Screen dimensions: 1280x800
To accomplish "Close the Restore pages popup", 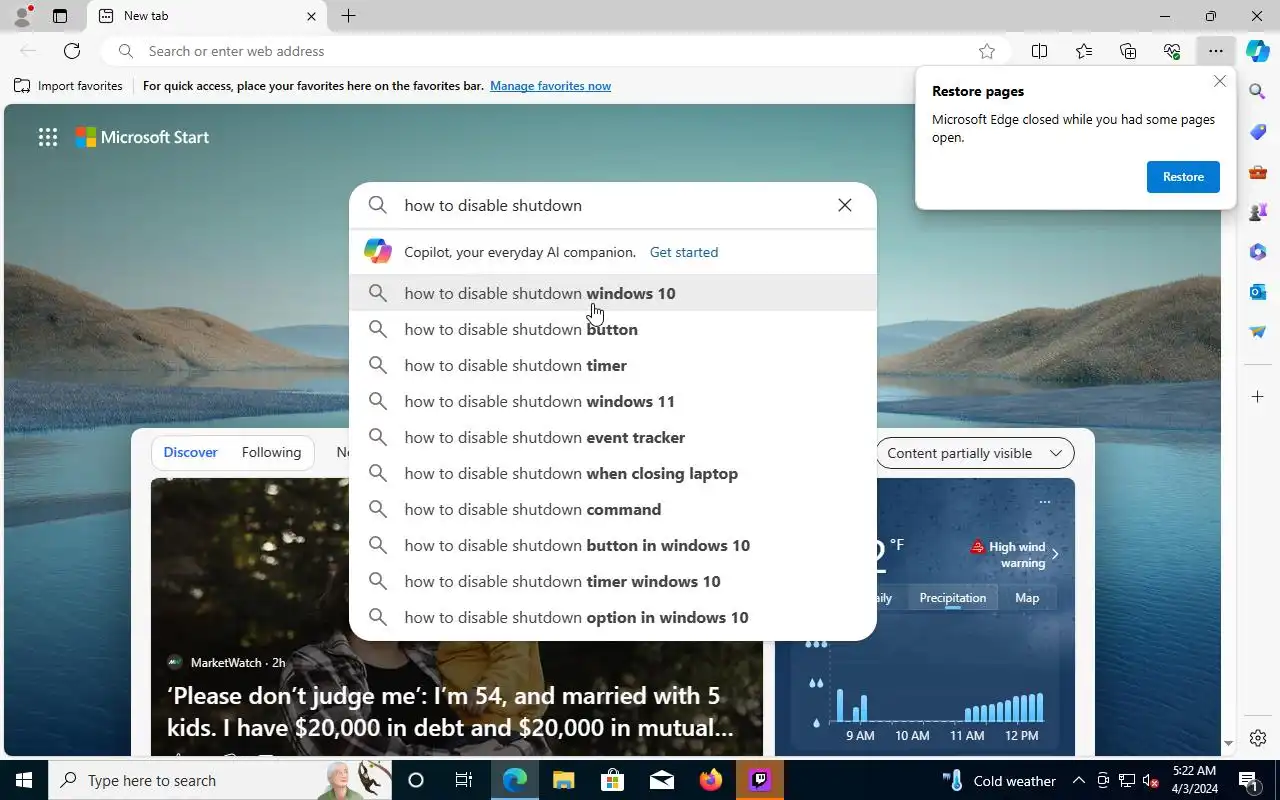I will pos(1219,81).
